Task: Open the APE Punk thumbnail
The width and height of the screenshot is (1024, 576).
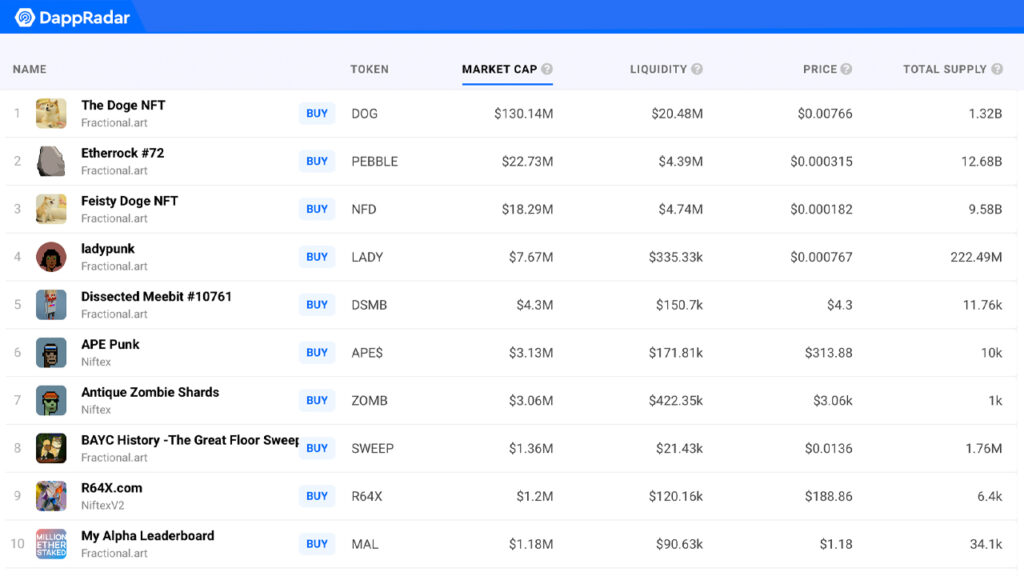Action: click(51, 353)
